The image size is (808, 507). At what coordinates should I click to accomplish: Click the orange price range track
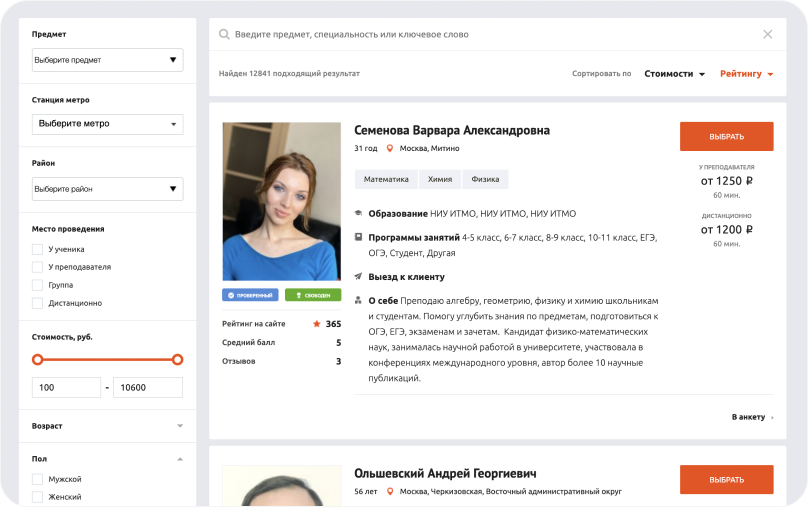pos(107,360)
